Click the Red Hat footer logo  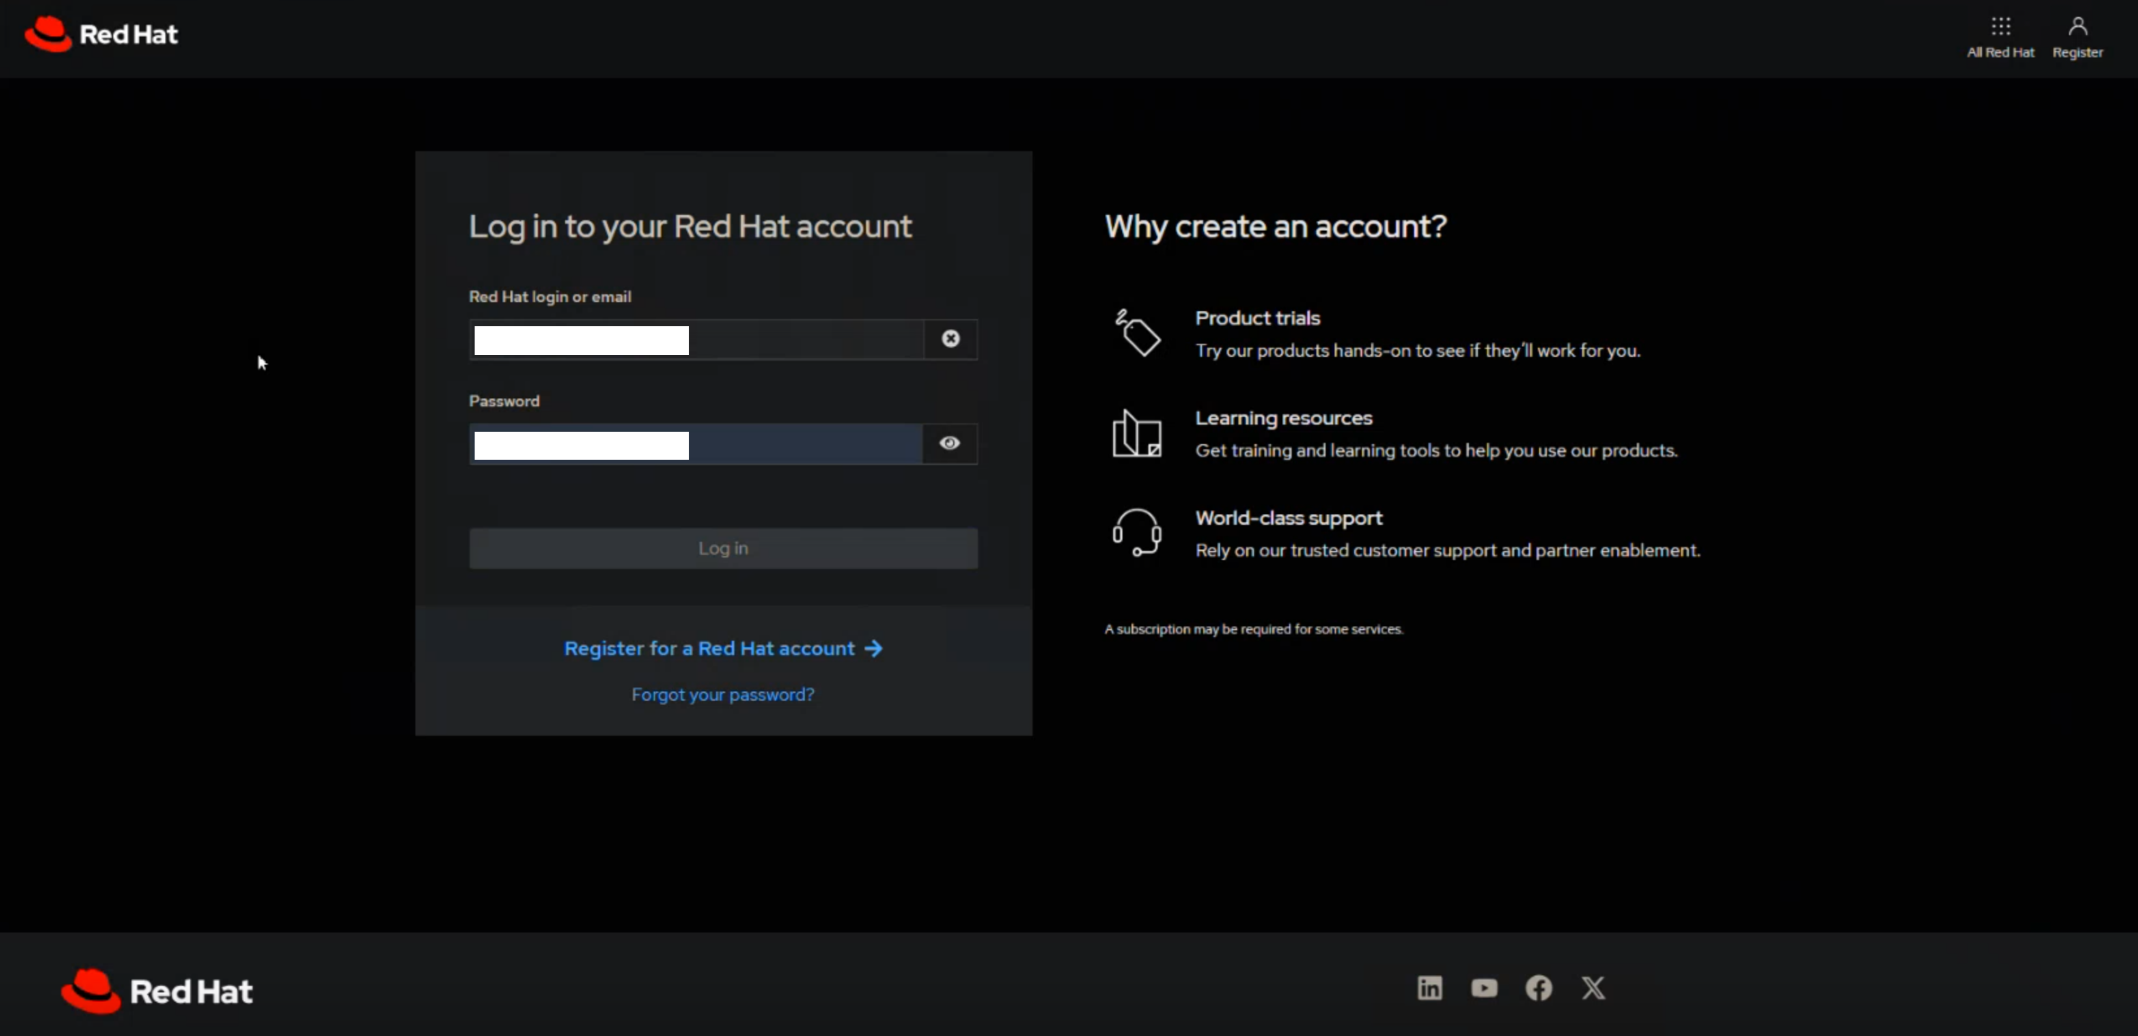[x=157, y=991]
